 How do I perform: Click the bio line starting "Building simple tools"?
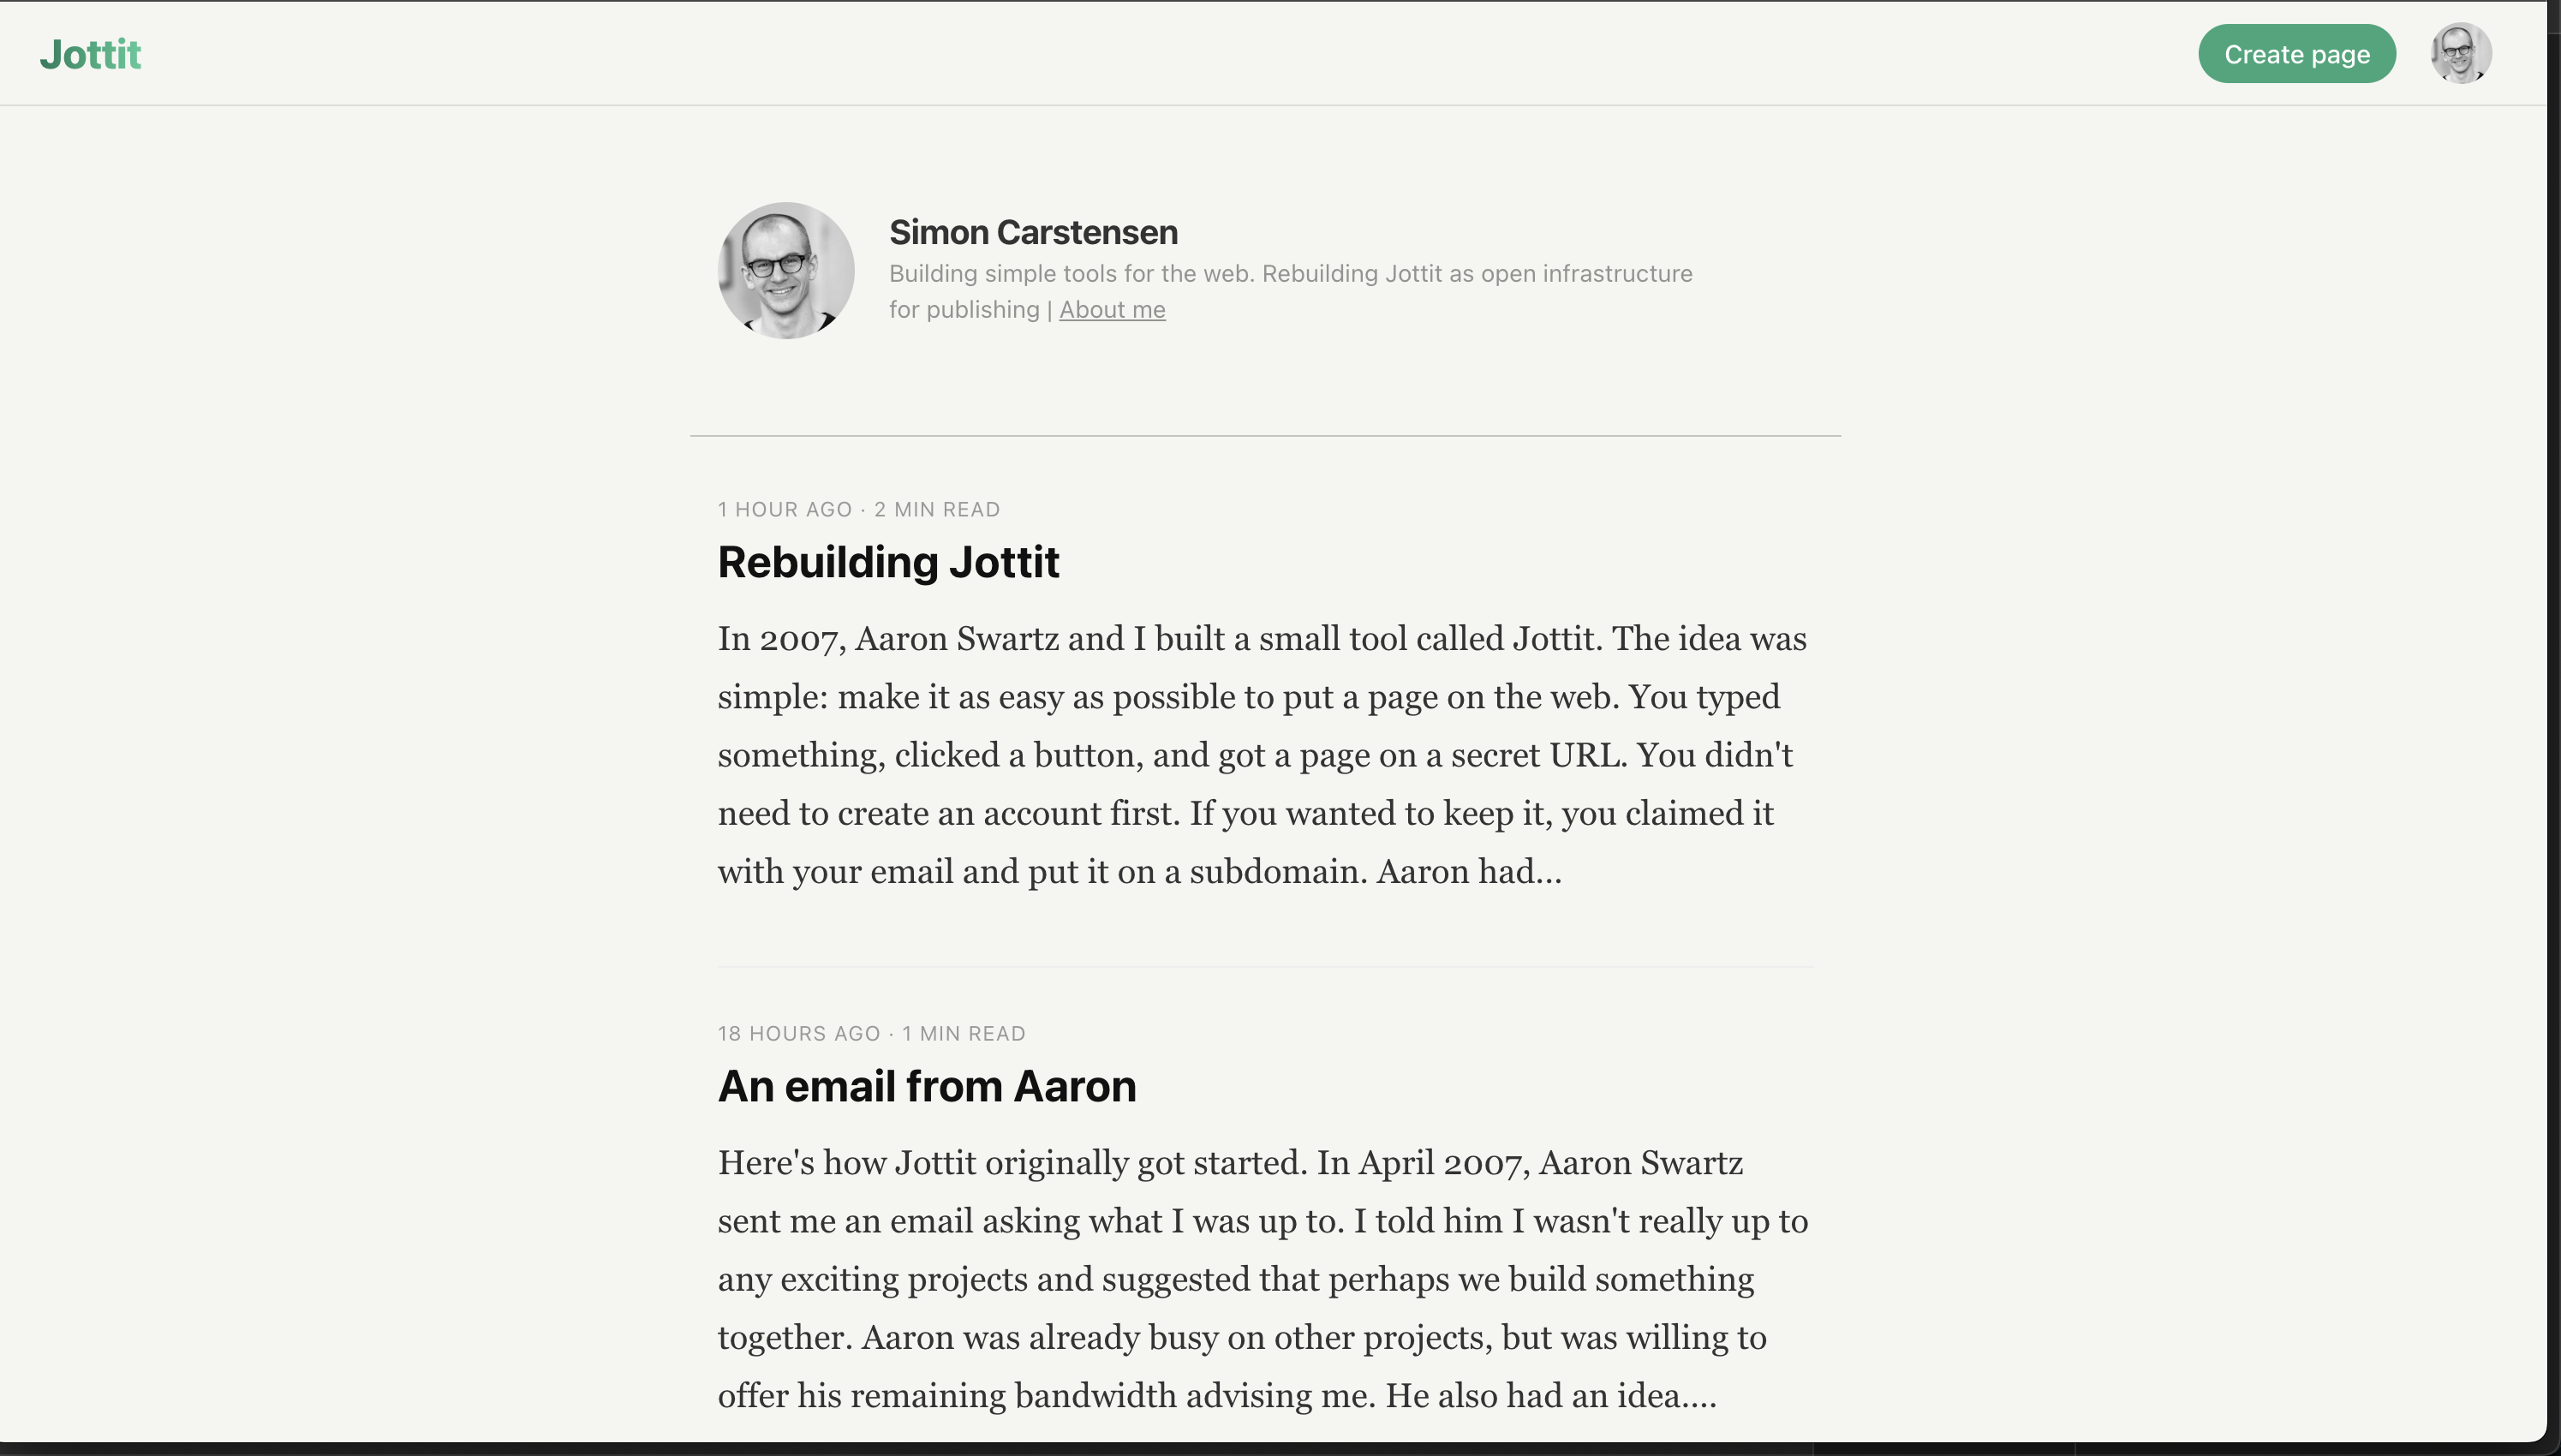(1290, 274)
